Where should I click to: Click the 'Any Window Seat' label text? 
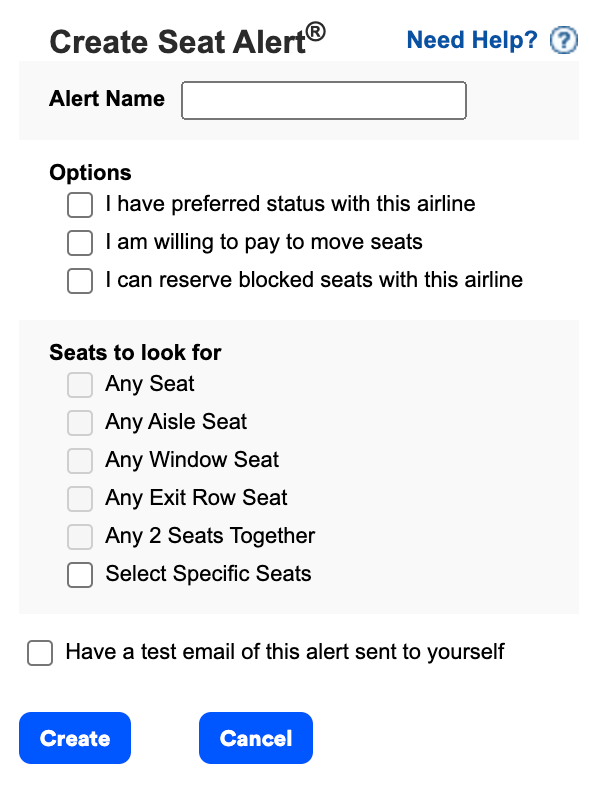[x=192, y=460]
